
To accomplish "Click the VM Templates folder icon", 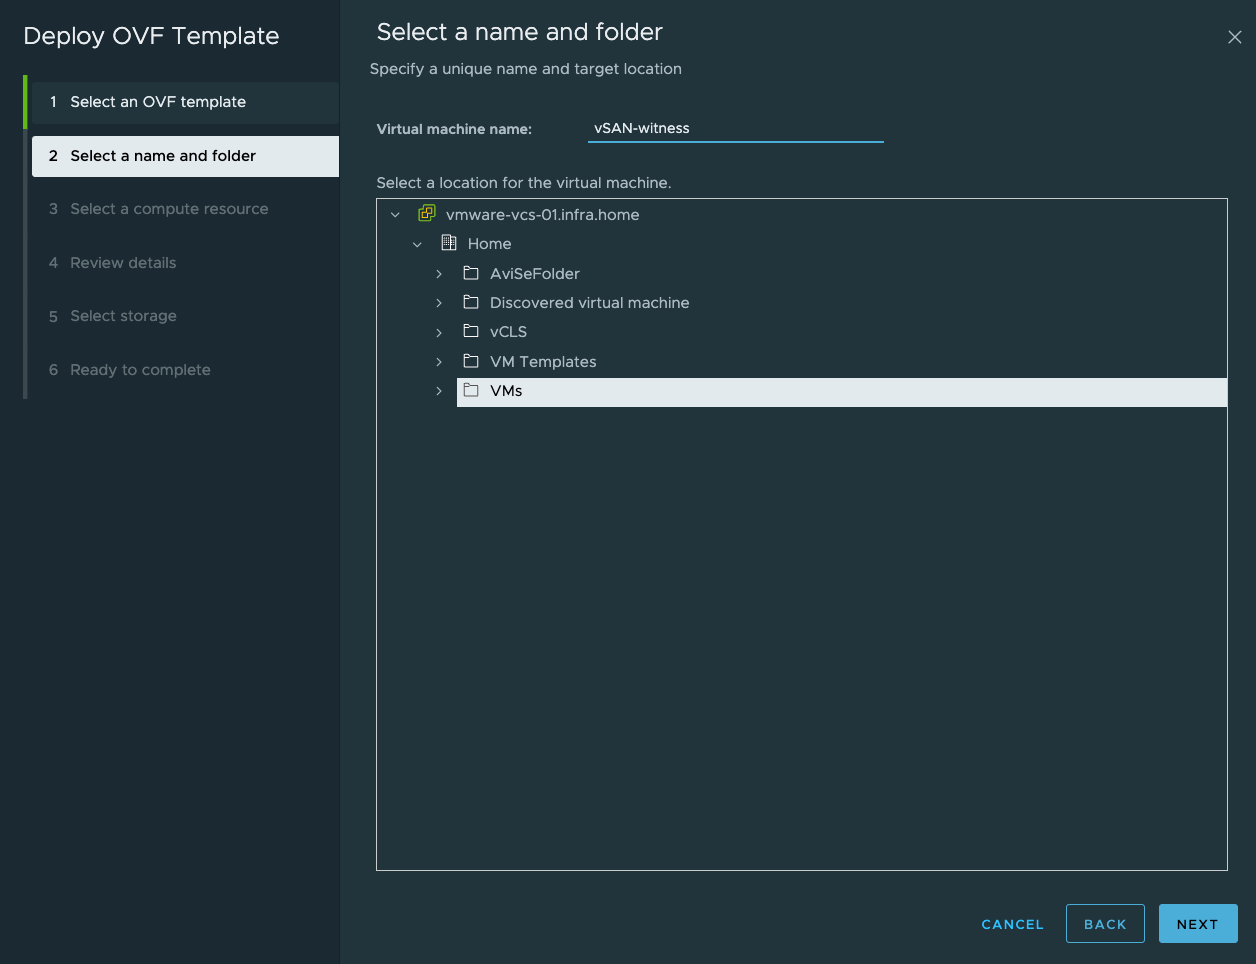I will click(x=471, y=361).
